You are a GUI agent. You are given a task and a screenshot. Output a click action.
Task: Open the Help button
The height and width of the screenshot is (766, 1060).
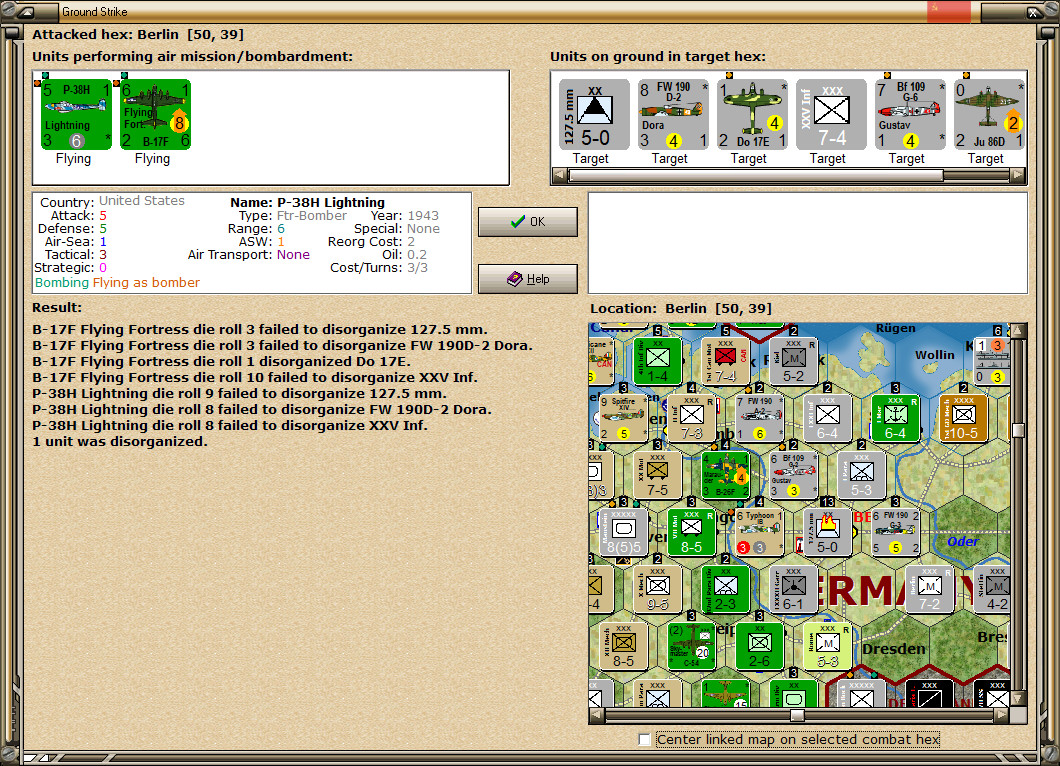click(528, 279)
